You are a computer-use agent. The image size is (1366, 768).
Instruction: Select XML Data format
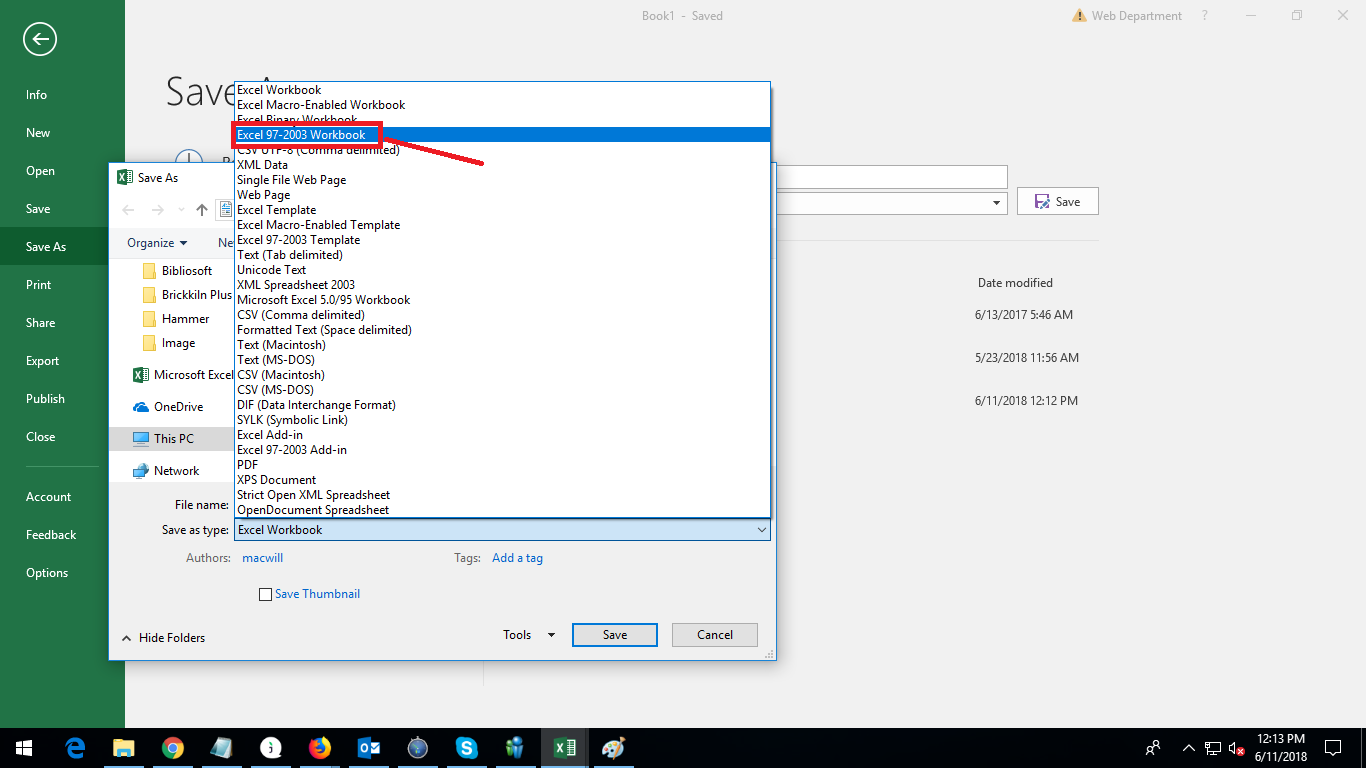click(502, 165)
